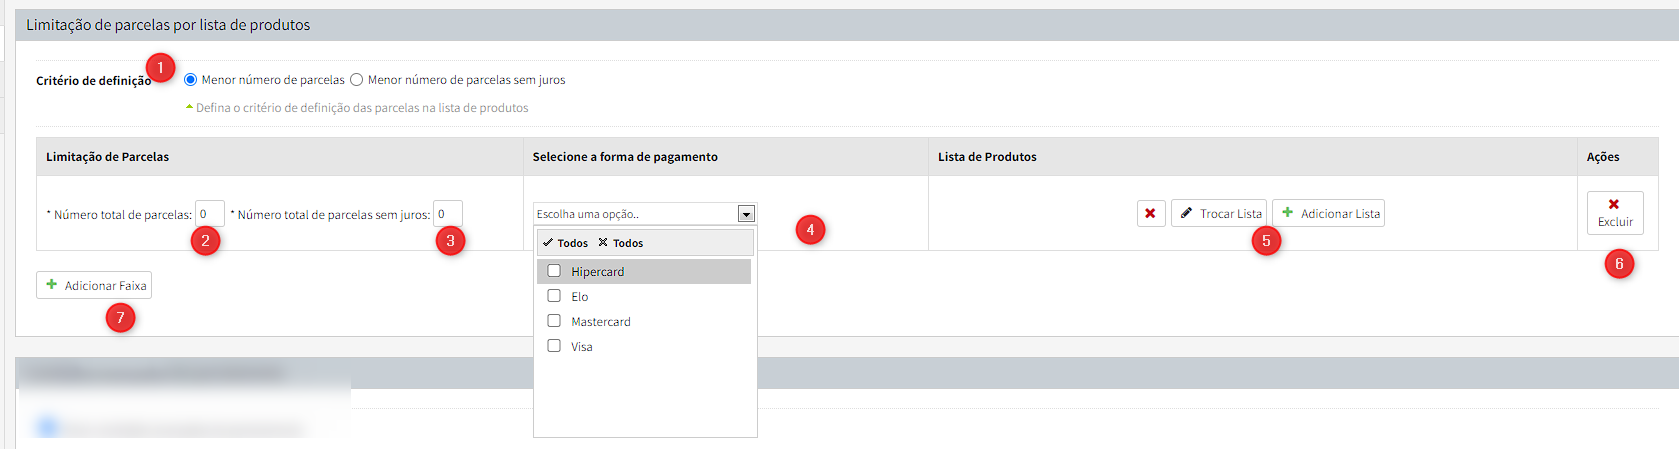Click the red X remove list icon

[1150, 213]
